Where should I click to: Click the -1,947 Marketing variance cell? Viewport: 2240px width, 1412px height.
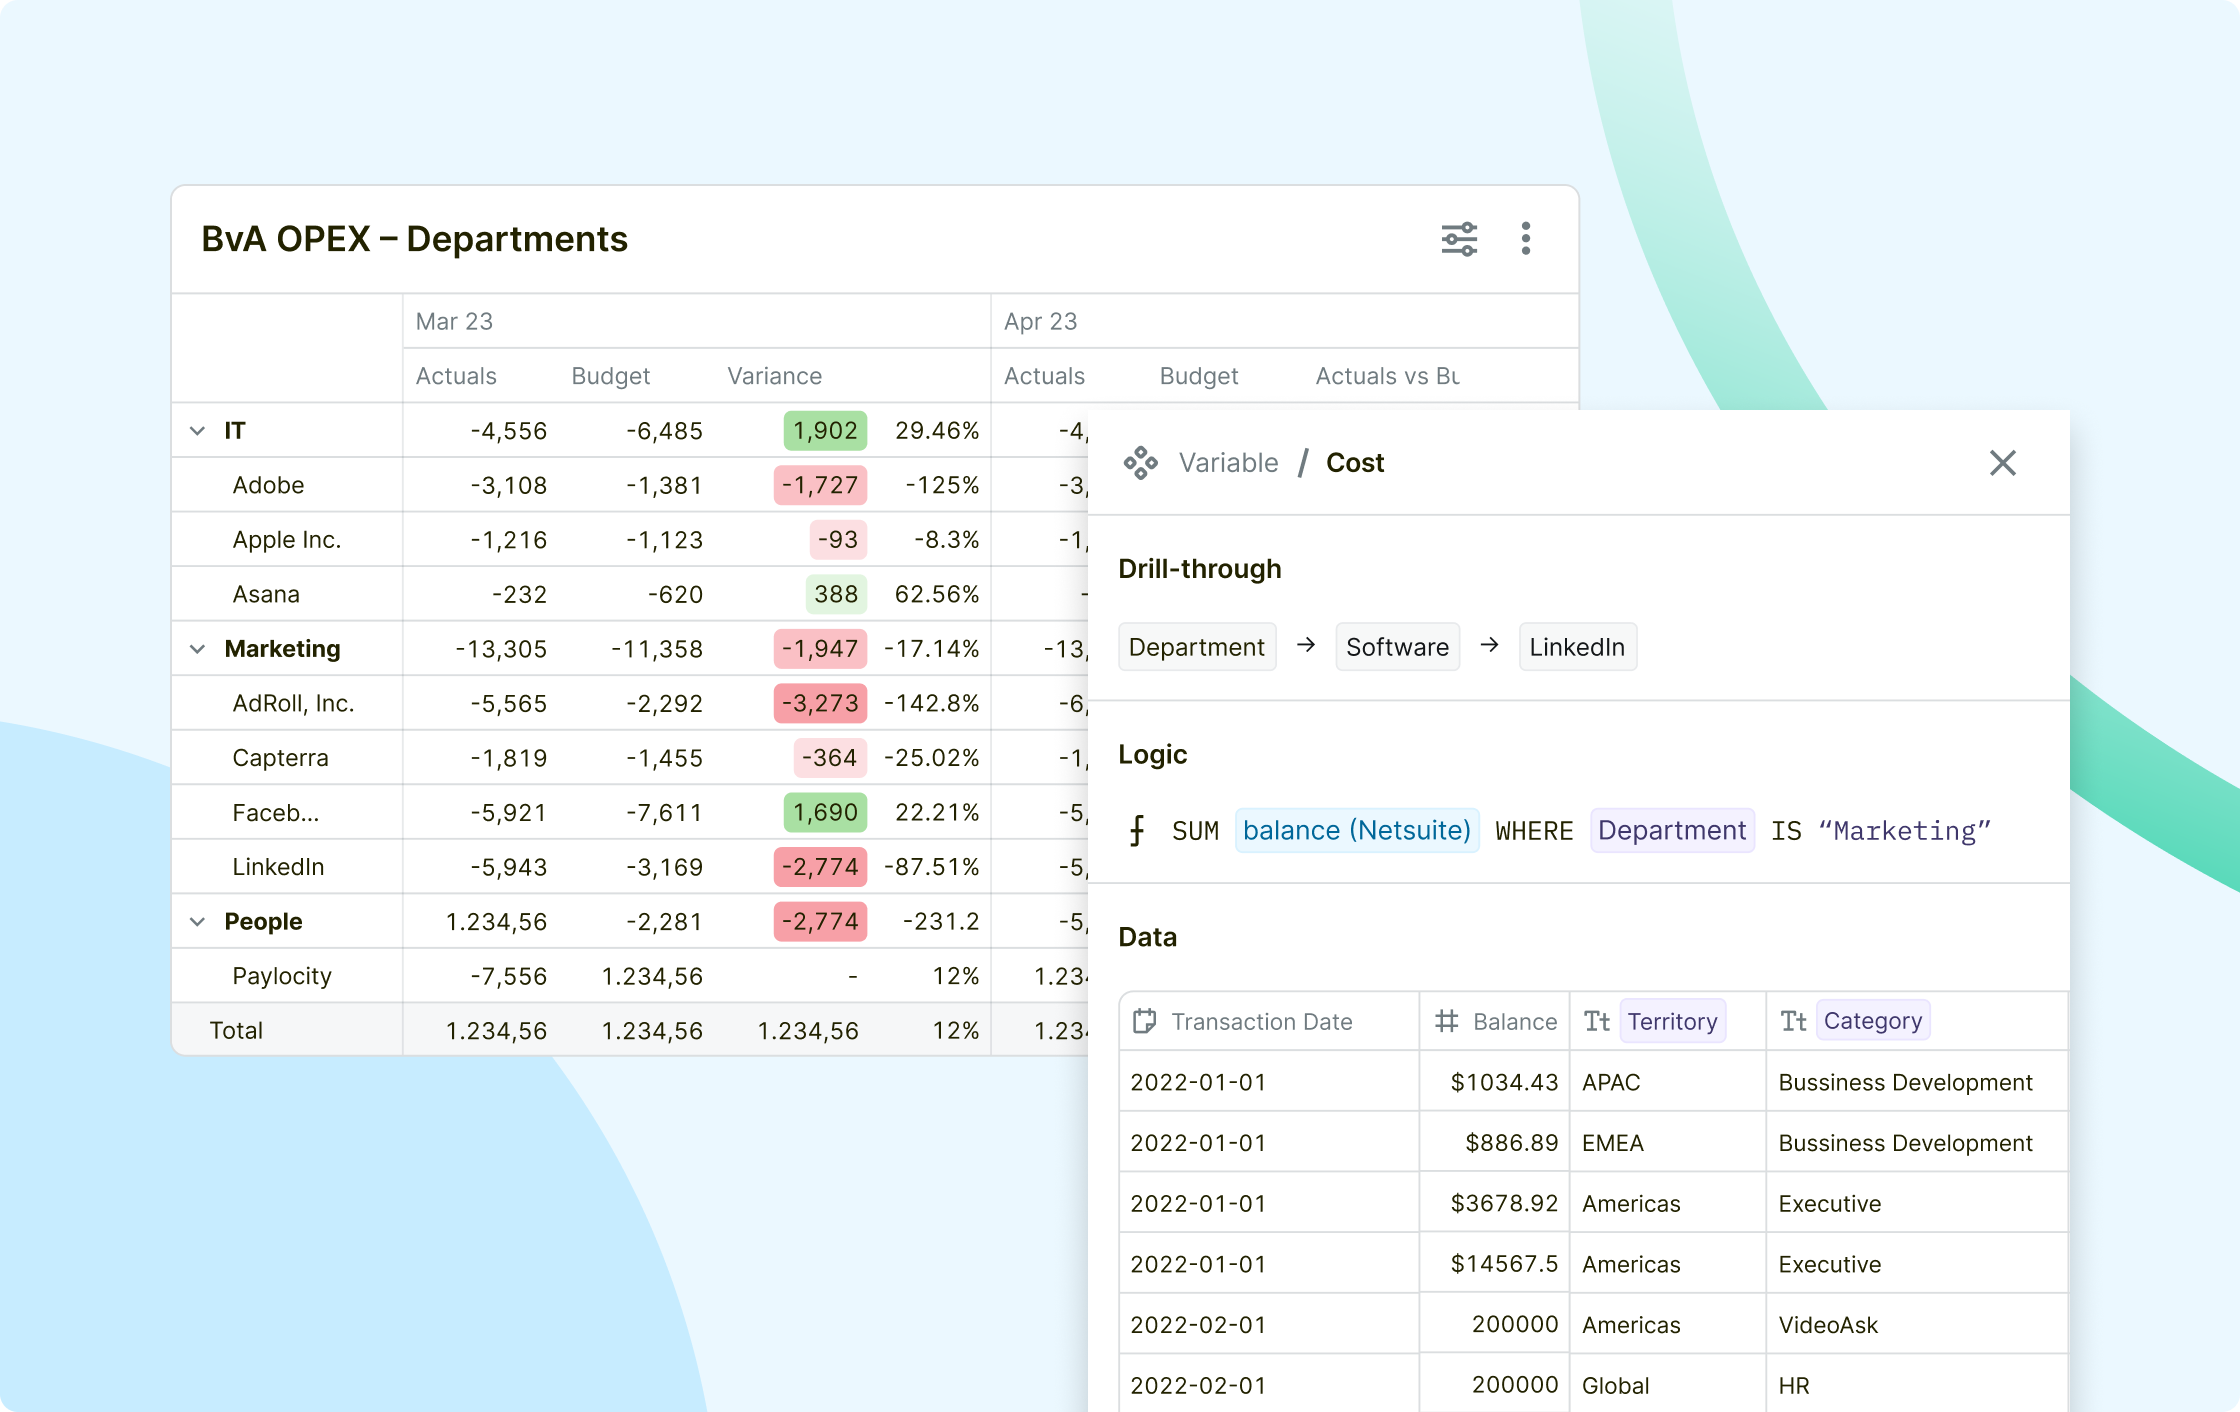[x=820, y=649]
